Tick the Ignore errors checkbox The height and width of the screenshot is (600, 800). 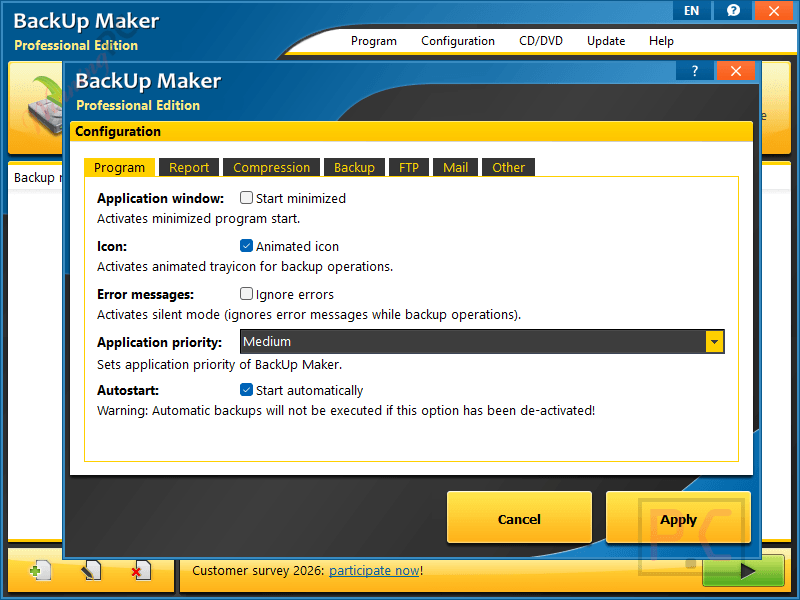click(x=246, y=294)
